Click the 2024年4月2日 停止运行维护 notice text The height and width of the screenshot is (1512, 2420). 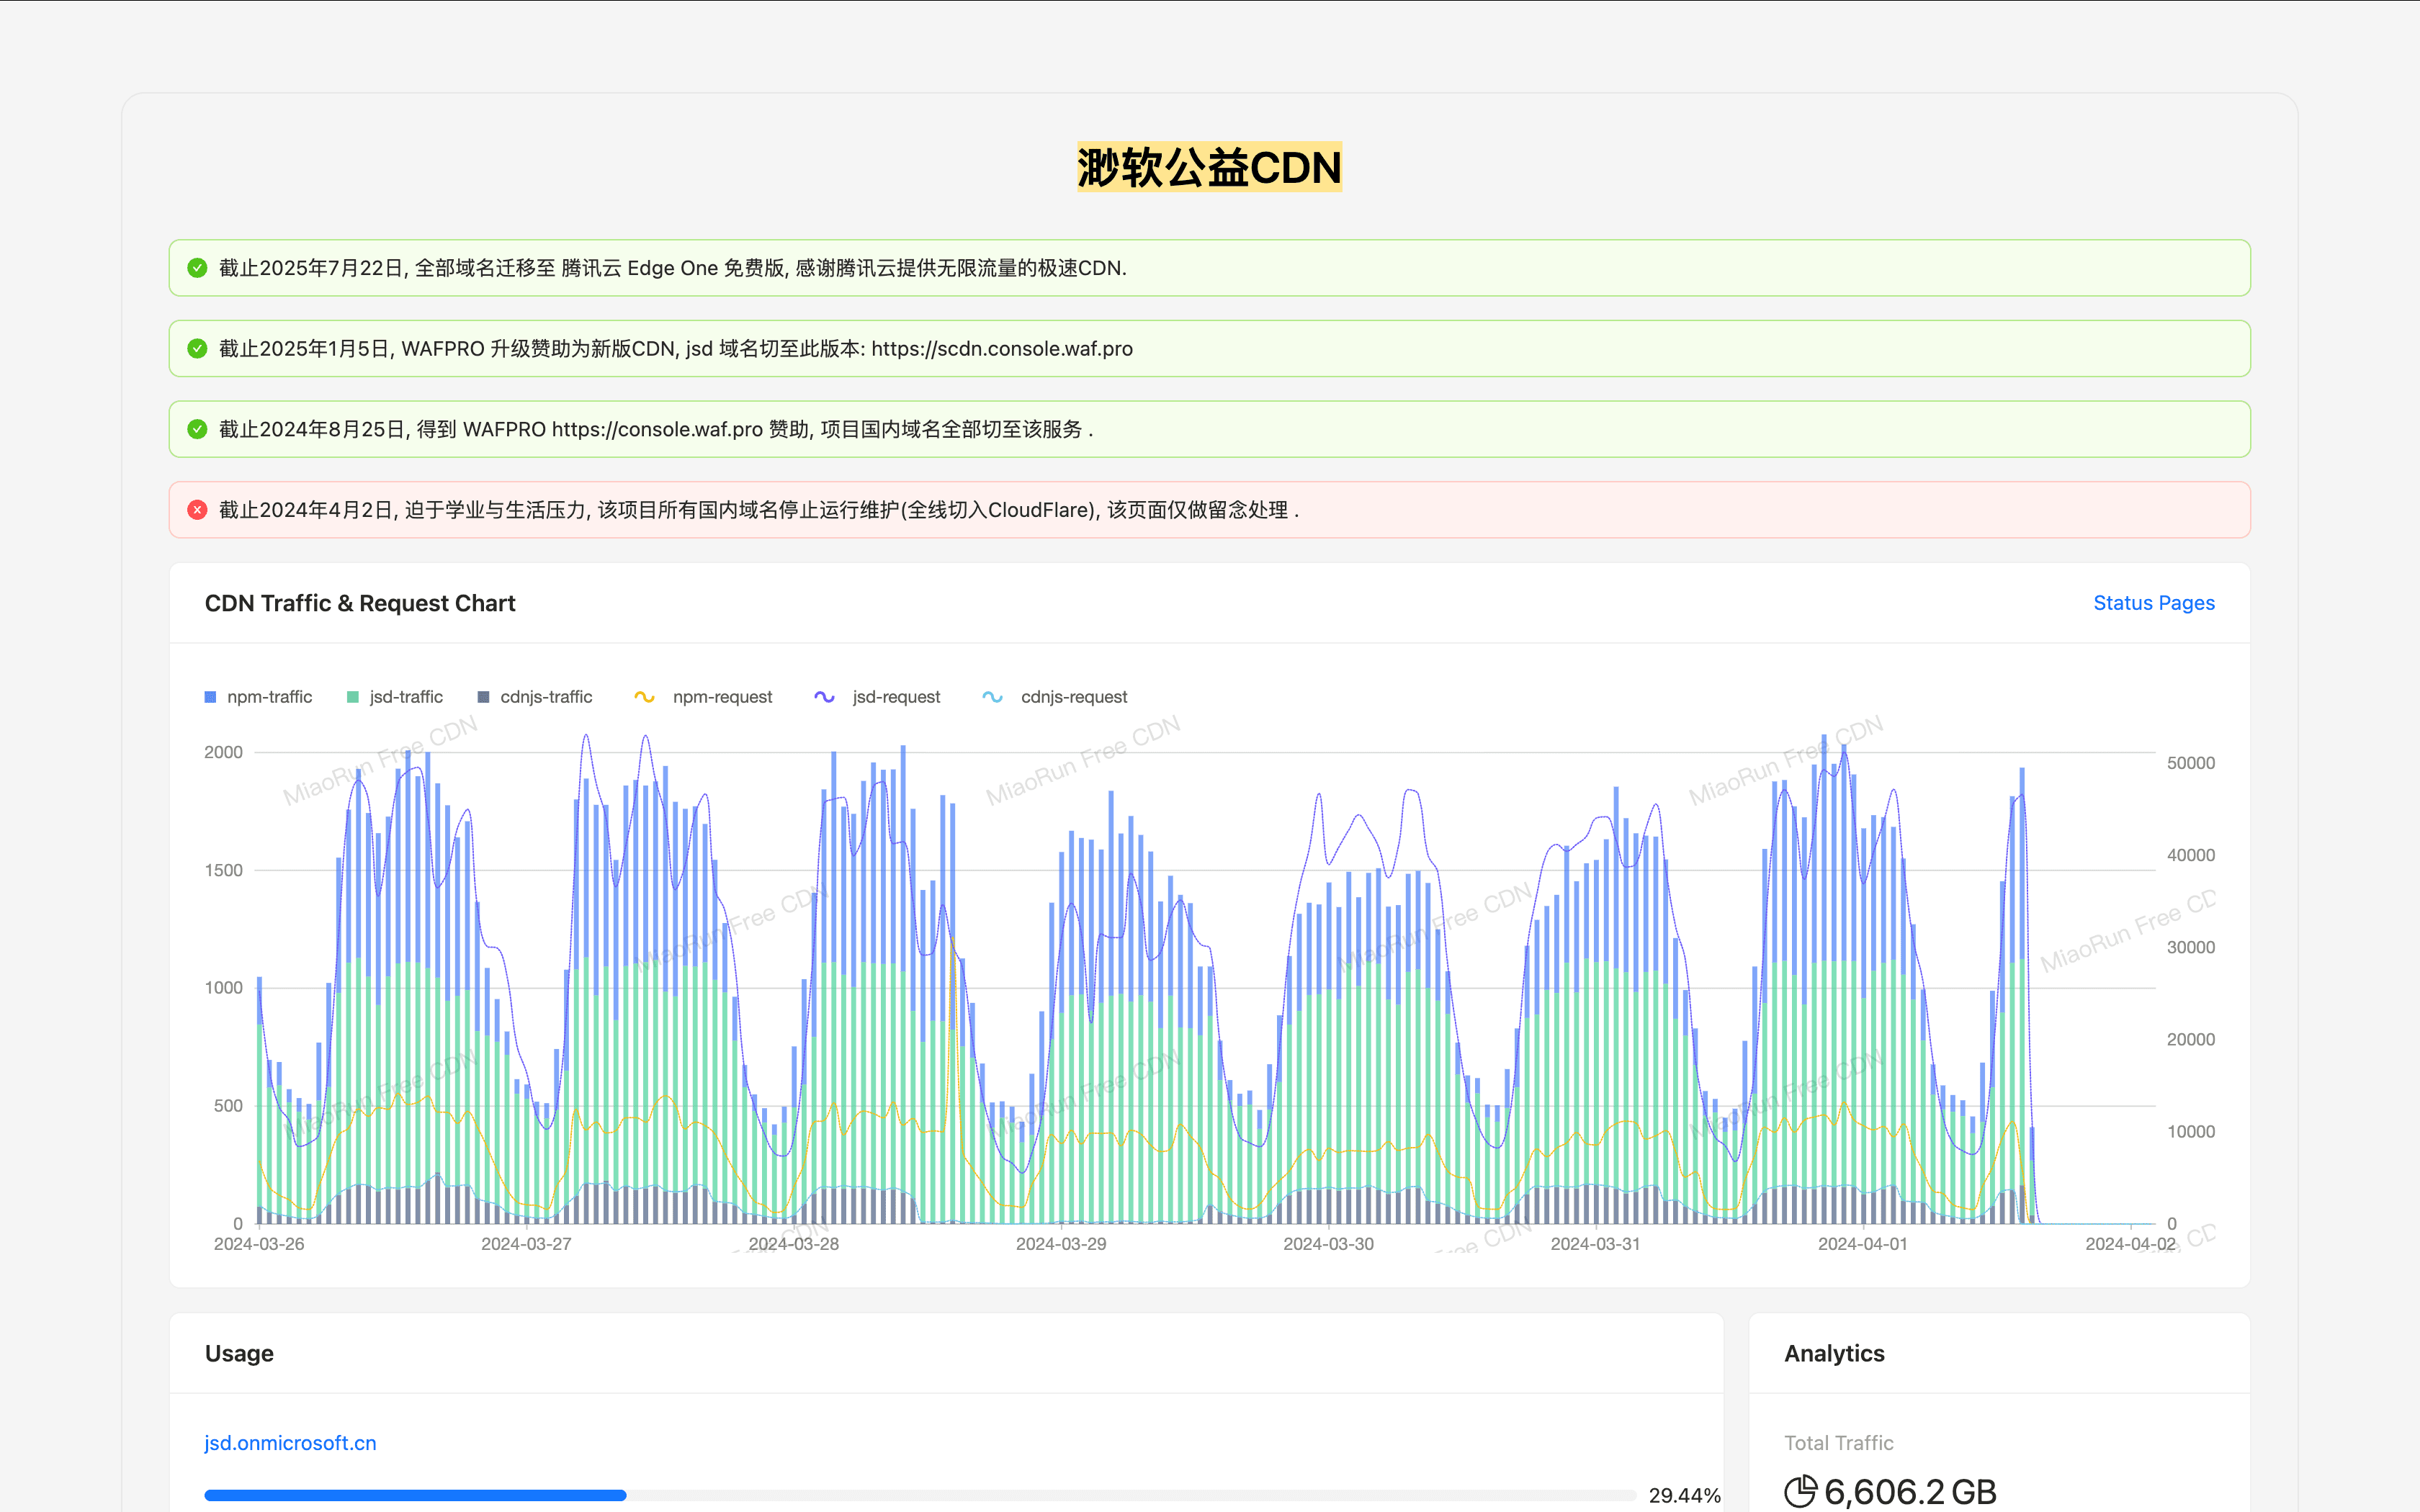759,510
